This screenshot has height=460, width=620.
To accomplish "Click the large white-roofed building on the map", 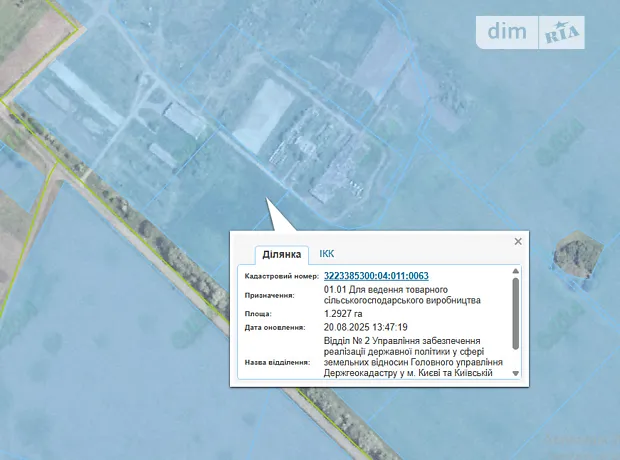I will coord(259,115).
